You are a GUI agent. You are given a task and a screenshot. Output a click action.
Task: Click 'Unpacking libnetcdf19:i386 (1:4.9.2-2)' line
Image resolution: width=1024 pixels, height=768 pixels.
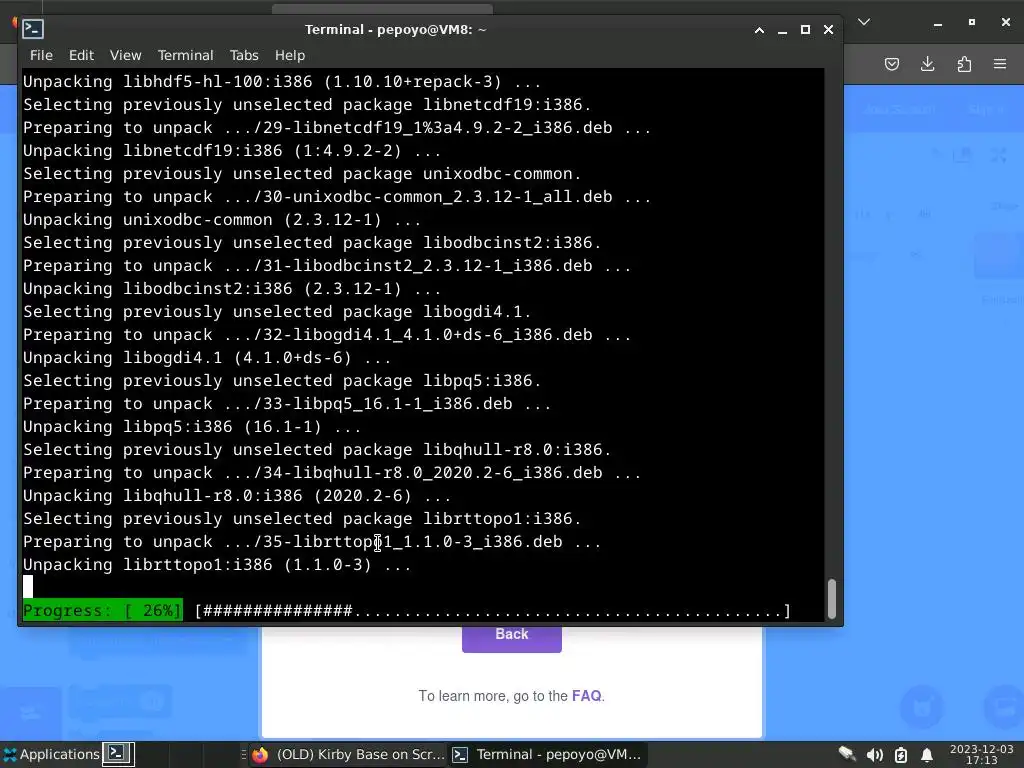tap(232, 151)
